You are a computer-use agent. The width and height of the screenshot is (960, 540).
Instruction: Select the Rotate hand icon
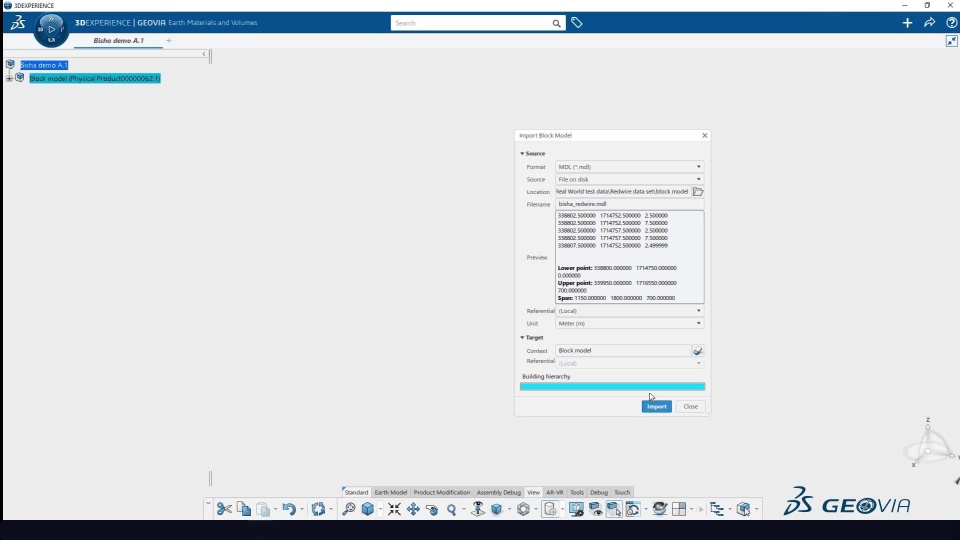pyautogui.click(x=432, y=509)
